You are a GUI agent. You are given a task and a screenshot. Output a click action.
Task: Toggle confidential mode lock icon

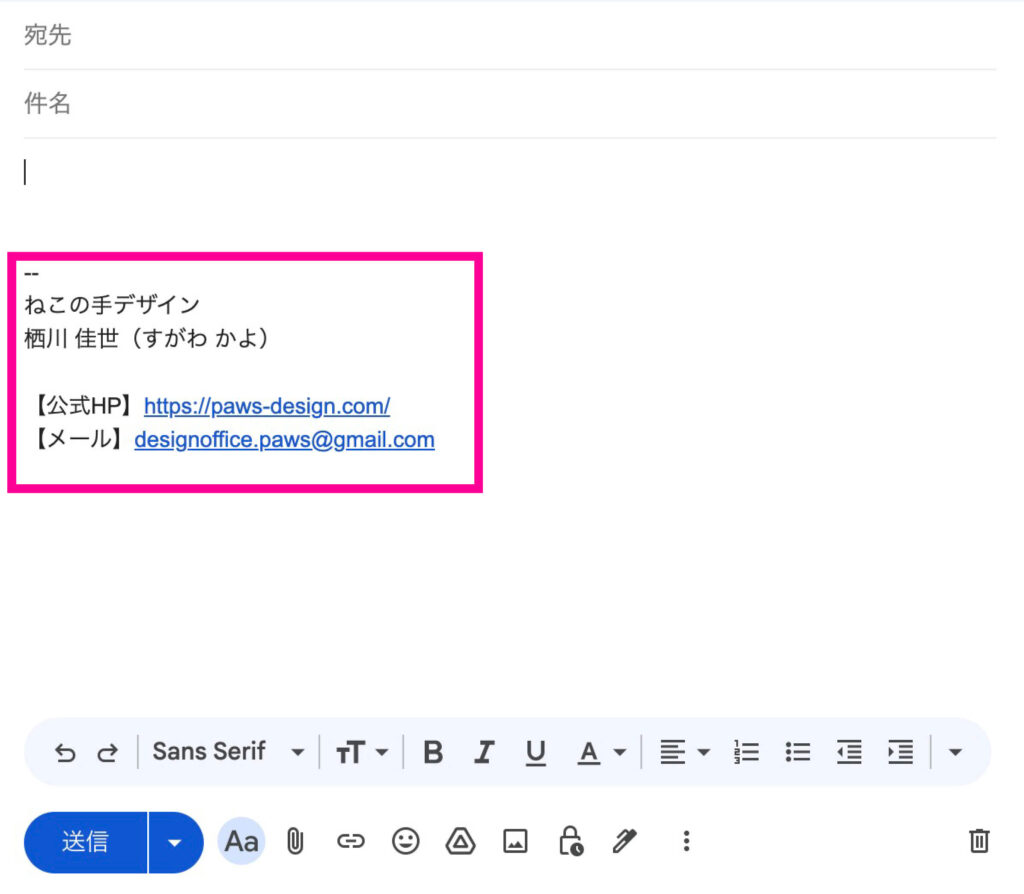570,841
